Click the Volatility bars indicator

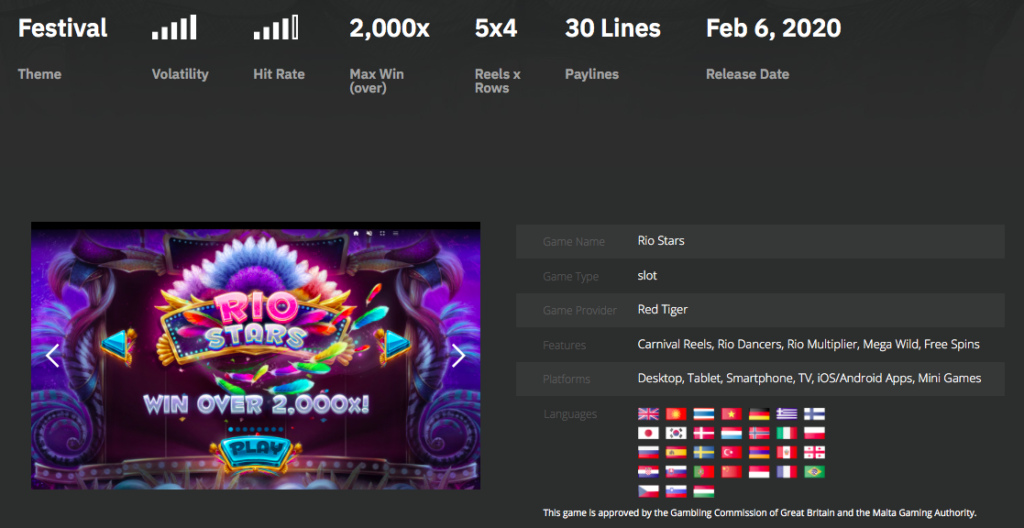click(x=174, y=27)
